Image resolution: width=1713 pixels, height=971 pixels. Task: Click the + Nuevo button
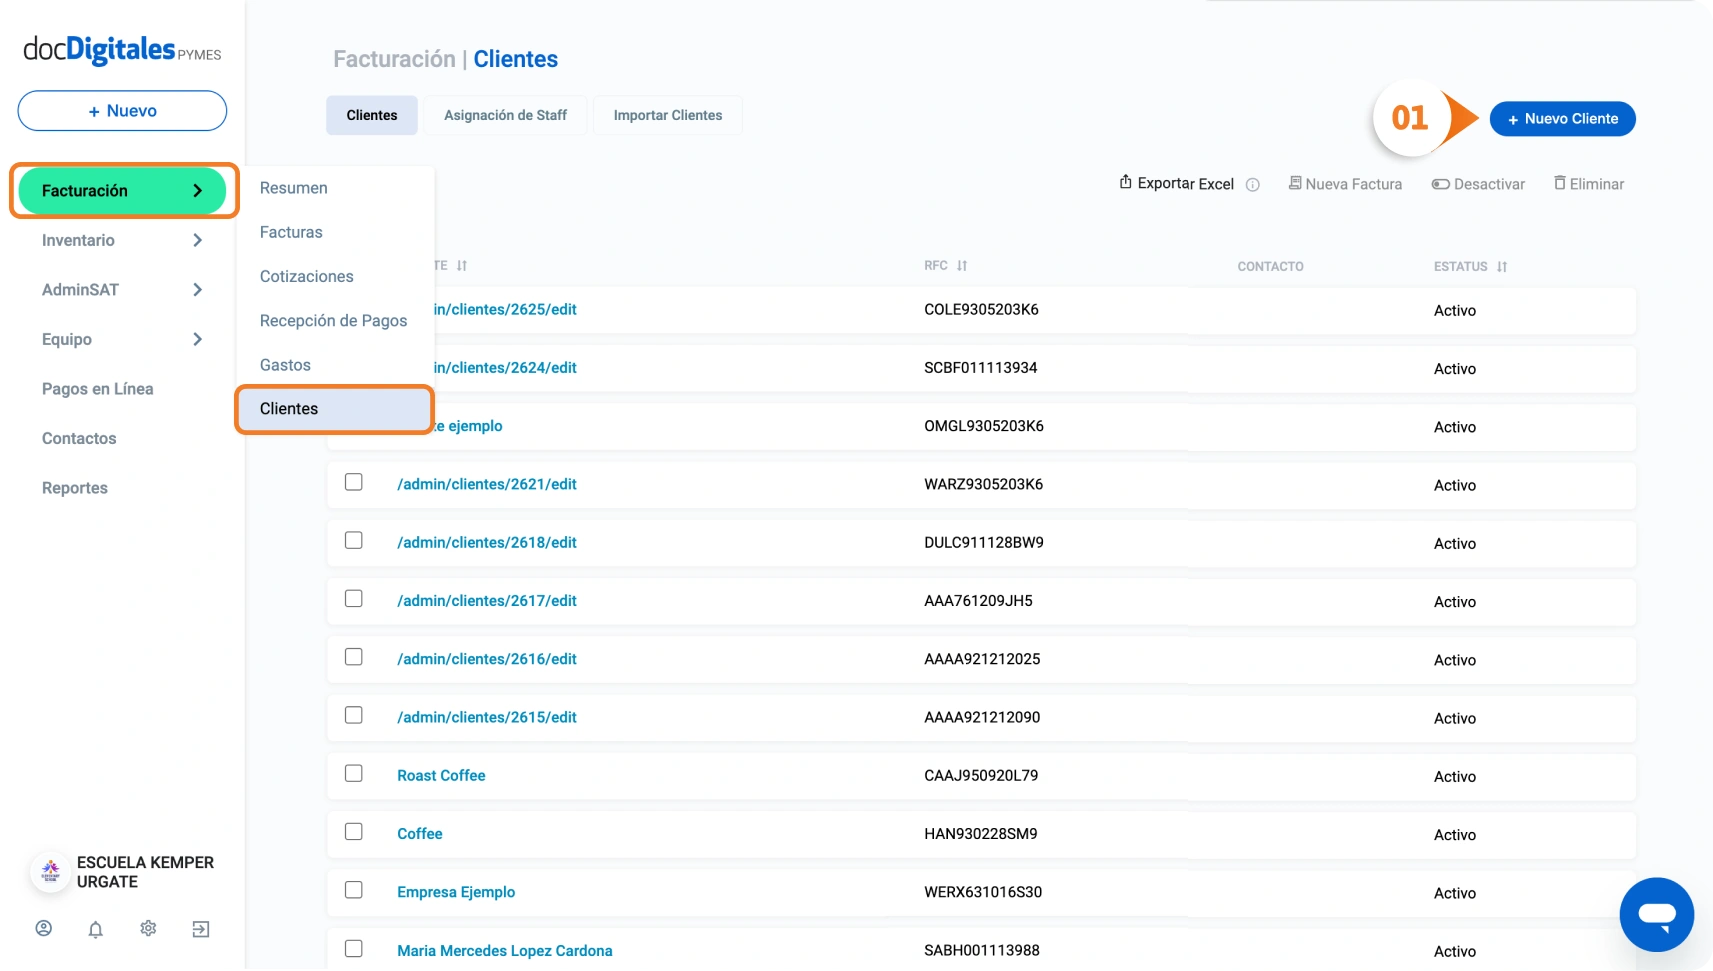(122, 111)
